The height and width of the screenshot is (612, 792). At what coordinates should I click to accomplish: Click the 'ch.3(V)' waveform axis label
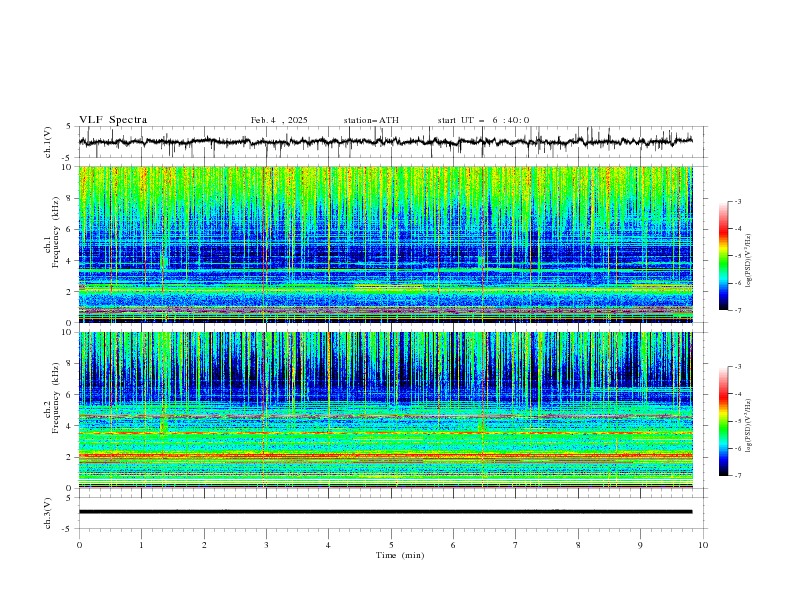tap(48, 513)
